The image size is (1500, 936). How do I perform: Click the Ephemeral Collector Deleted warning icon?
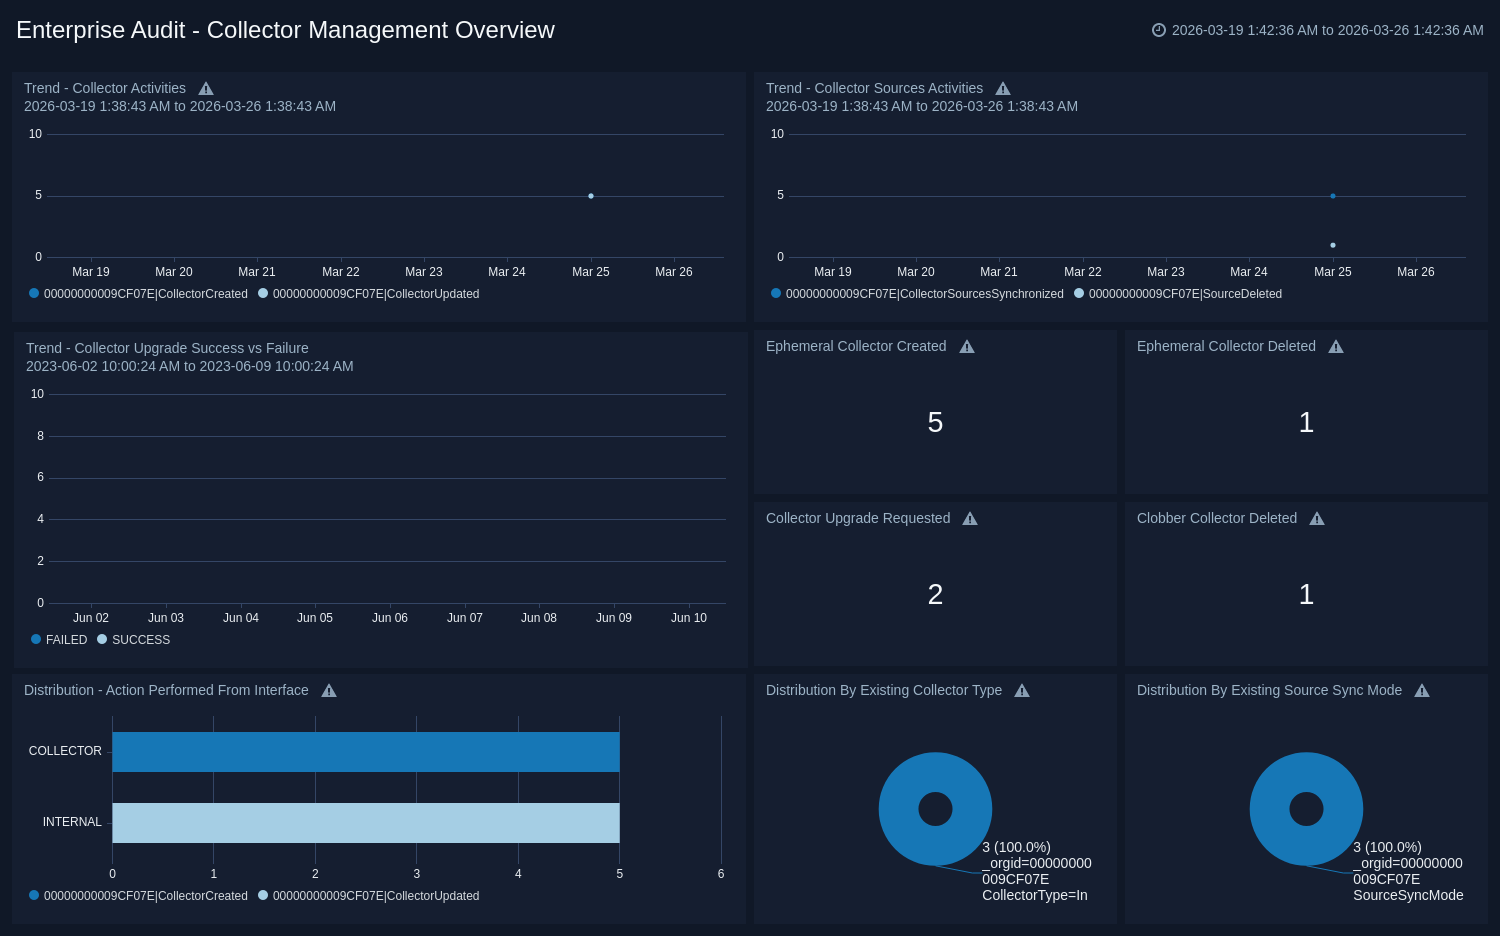1336,347
